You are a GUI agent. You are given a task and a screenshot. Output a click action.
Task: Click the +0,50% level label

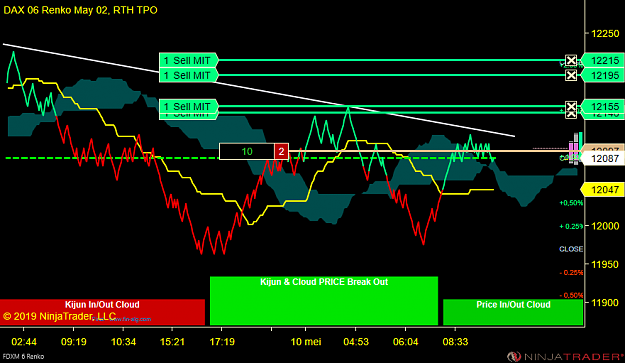[571, 203]
